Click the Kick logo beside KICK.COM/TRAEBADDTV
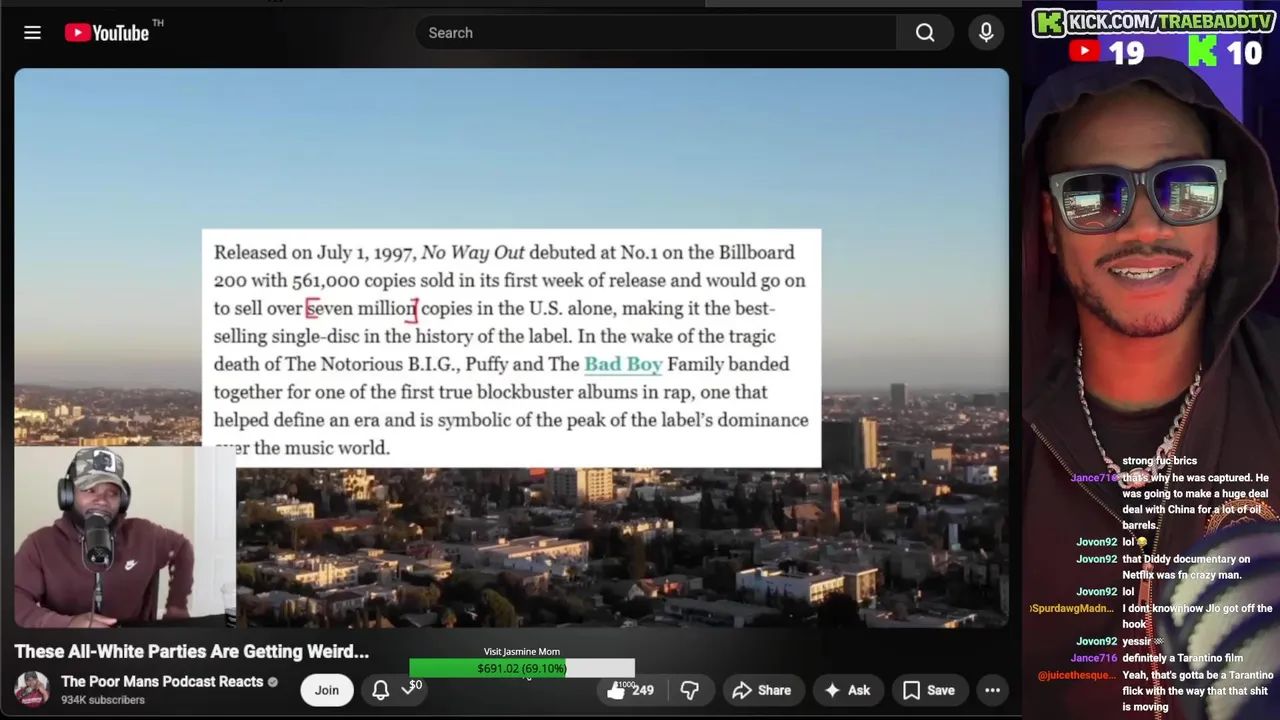 click(x=1050, y=22)
